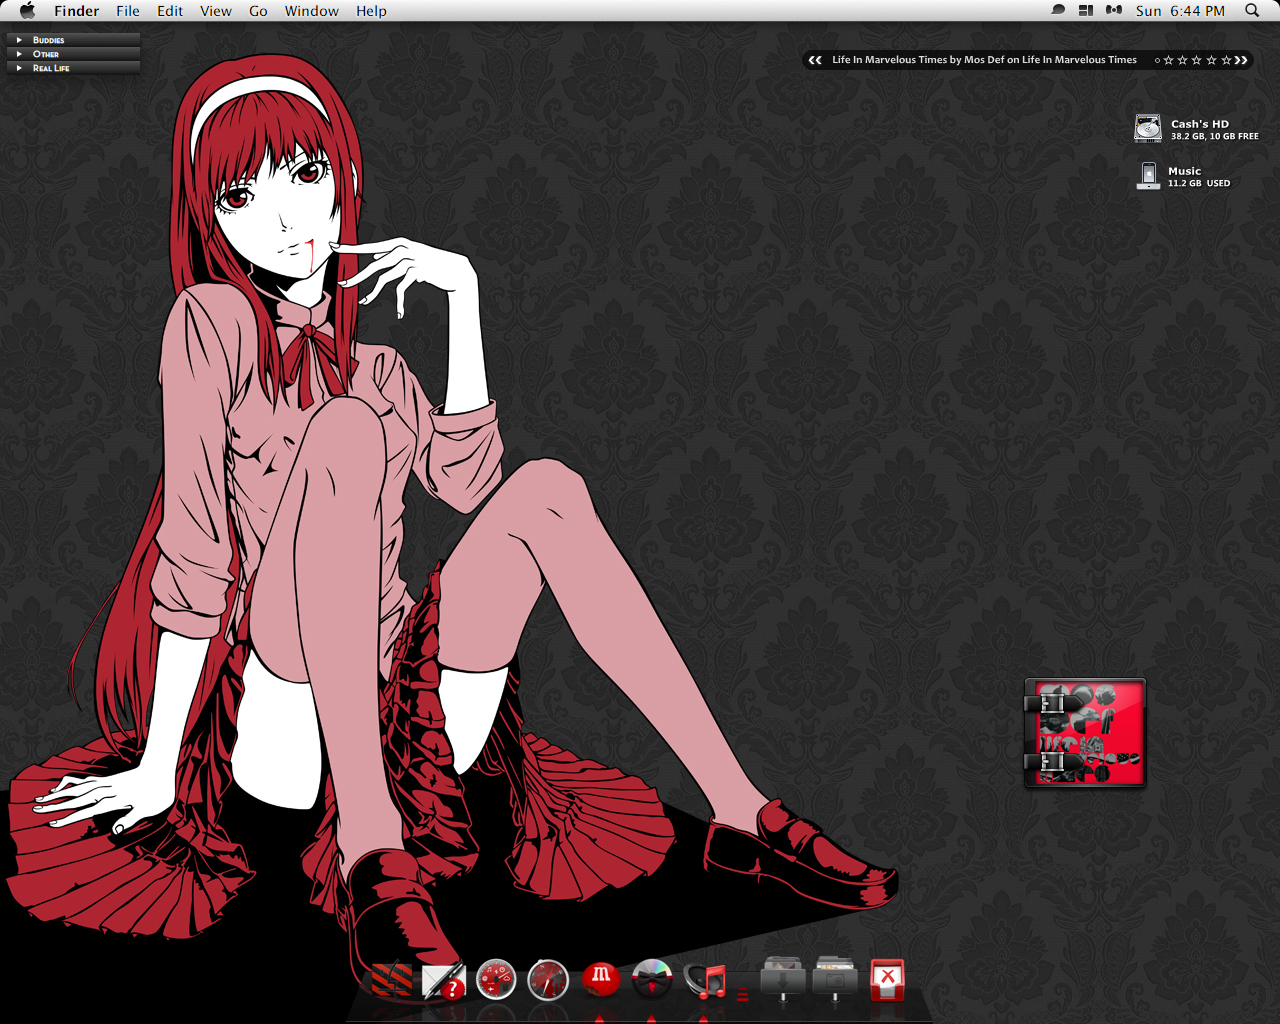
Task: Open Spotlight search magnifier
Action: pos(1252,11)
